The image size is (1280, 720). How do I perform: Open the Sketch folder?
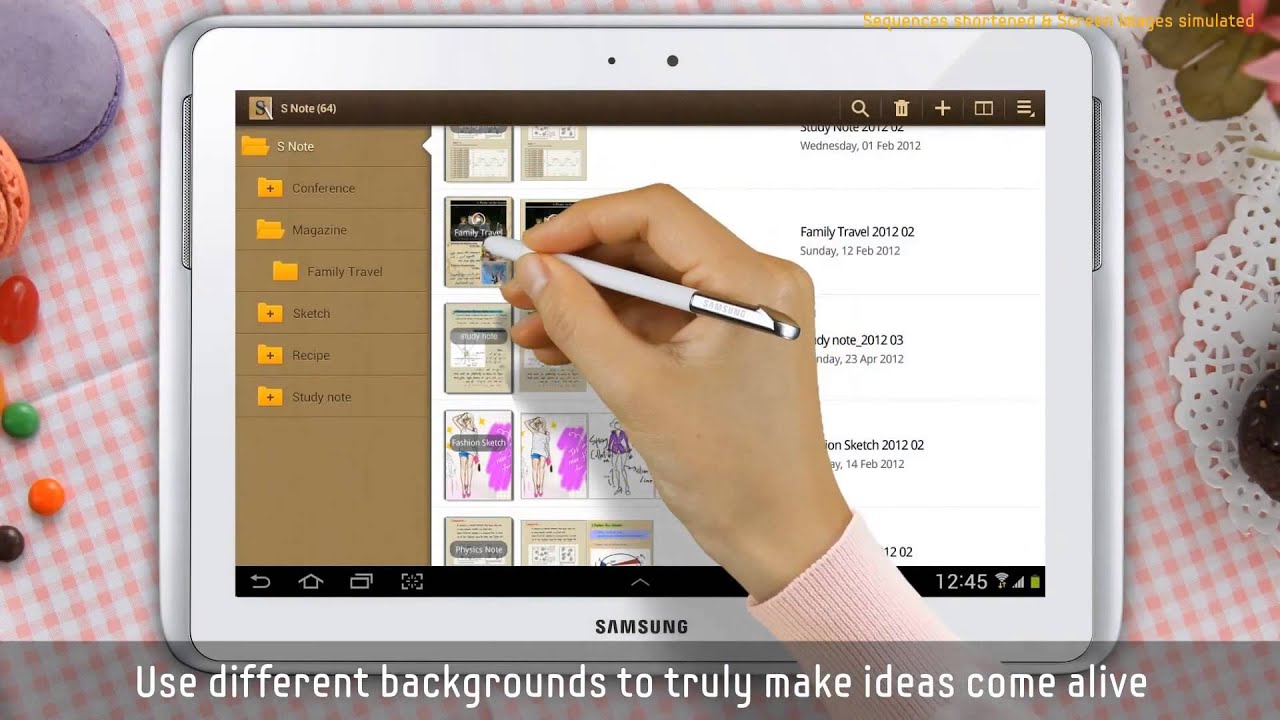tap(311, 313)
